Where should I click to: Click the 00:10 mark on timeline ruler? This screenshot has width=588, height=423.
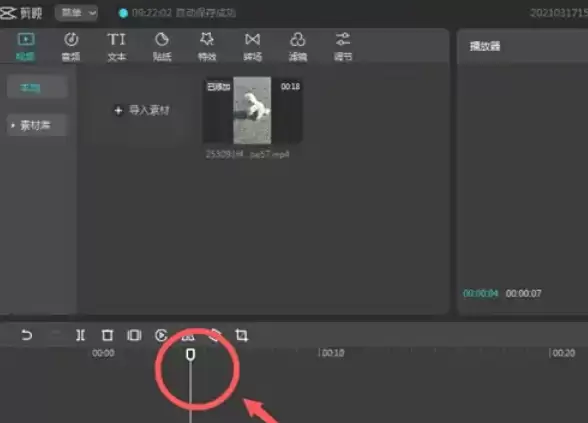coord(332,353)
